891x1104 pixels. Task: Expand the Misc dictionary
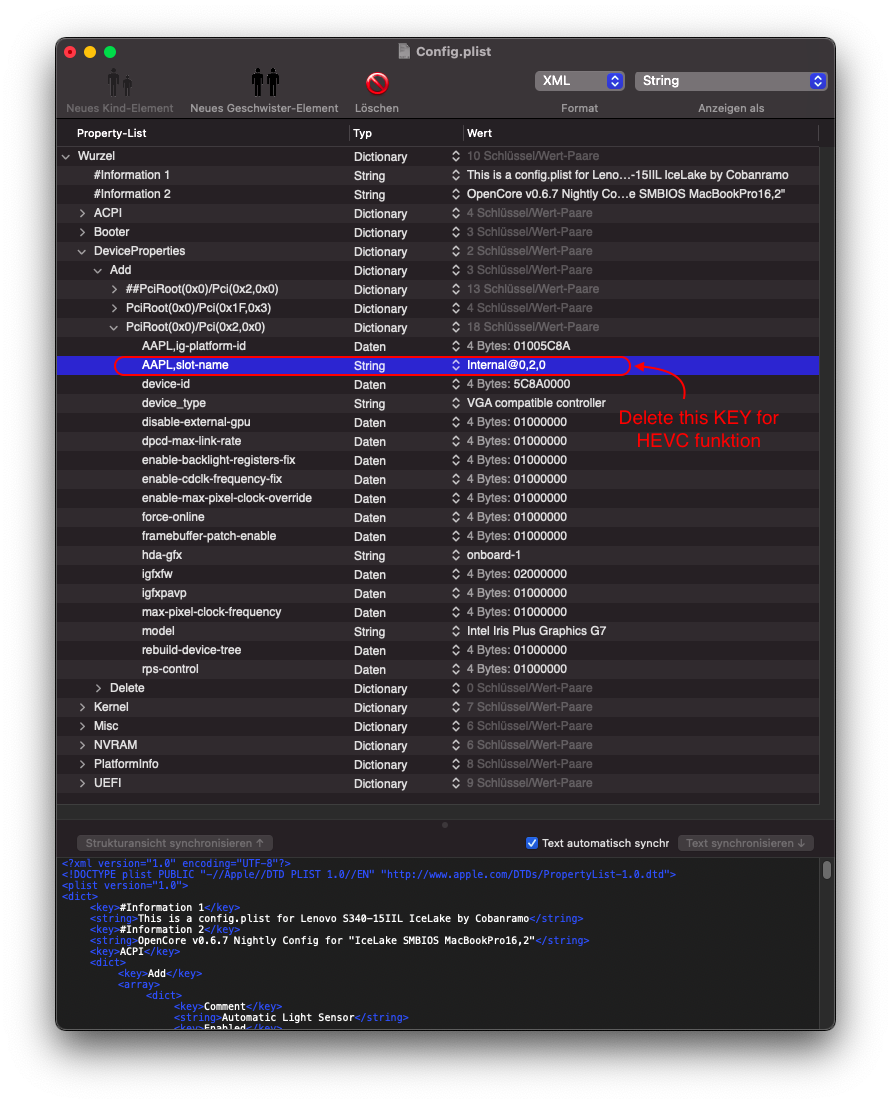[82, 727]
